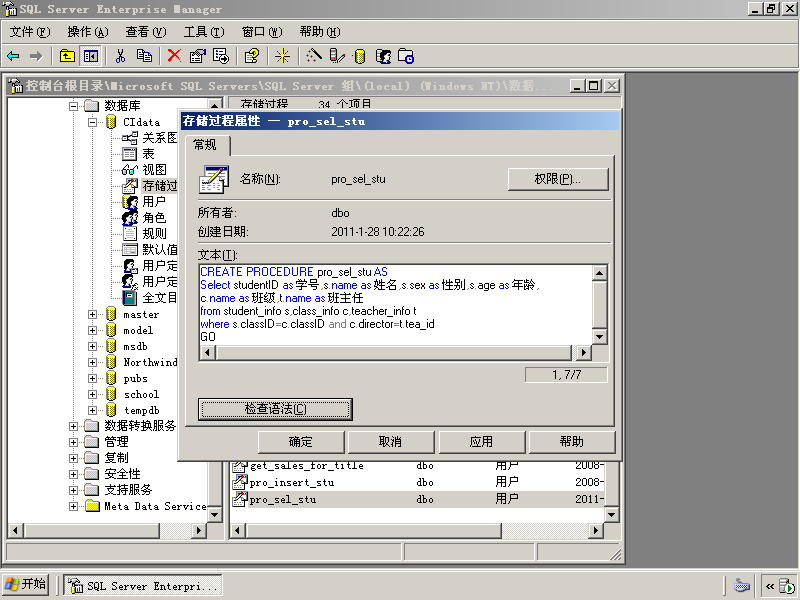Expand hidden tray icons chevron
Viewport: 800px width, 600px height.
click(x=769, y=586)
